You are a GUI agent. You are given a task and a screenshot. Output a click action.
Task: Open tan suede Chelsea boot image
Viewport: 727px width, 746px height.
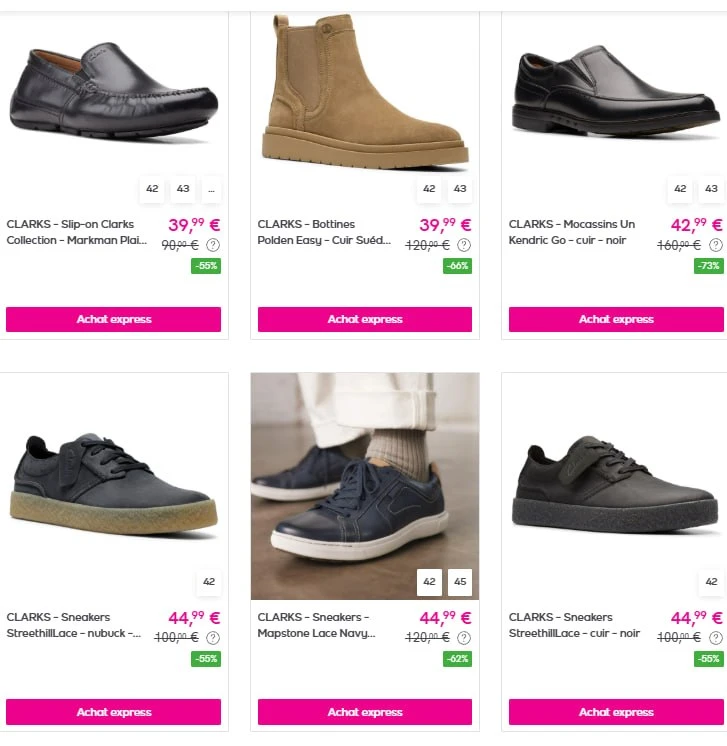[365, 92]
